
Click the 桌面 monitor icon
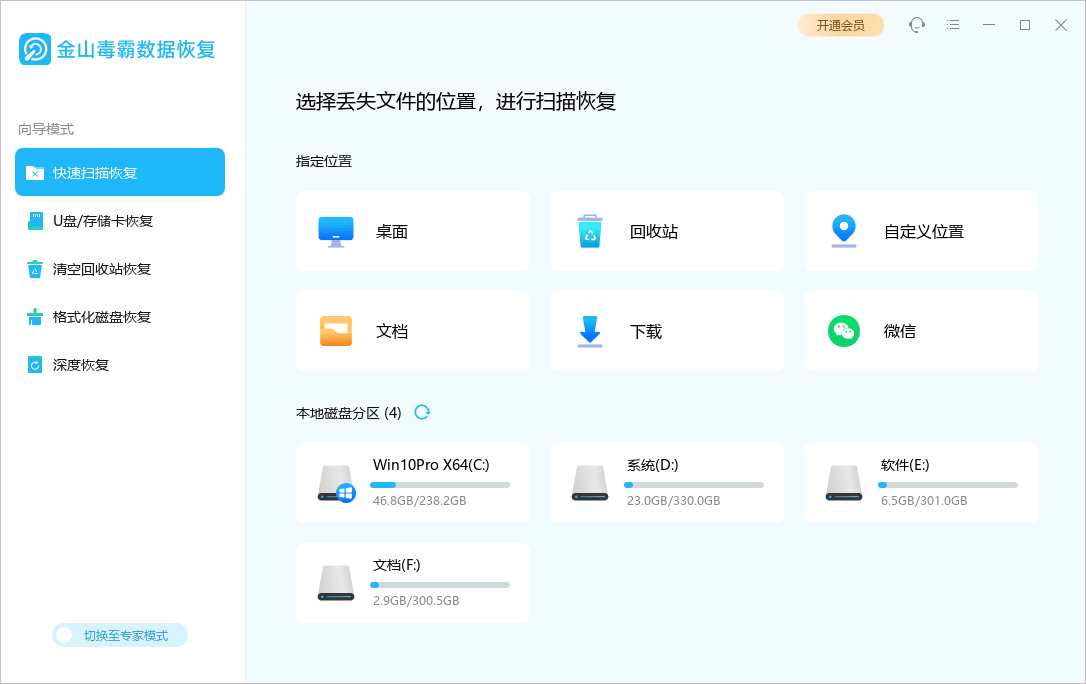[x=336, y=232]
